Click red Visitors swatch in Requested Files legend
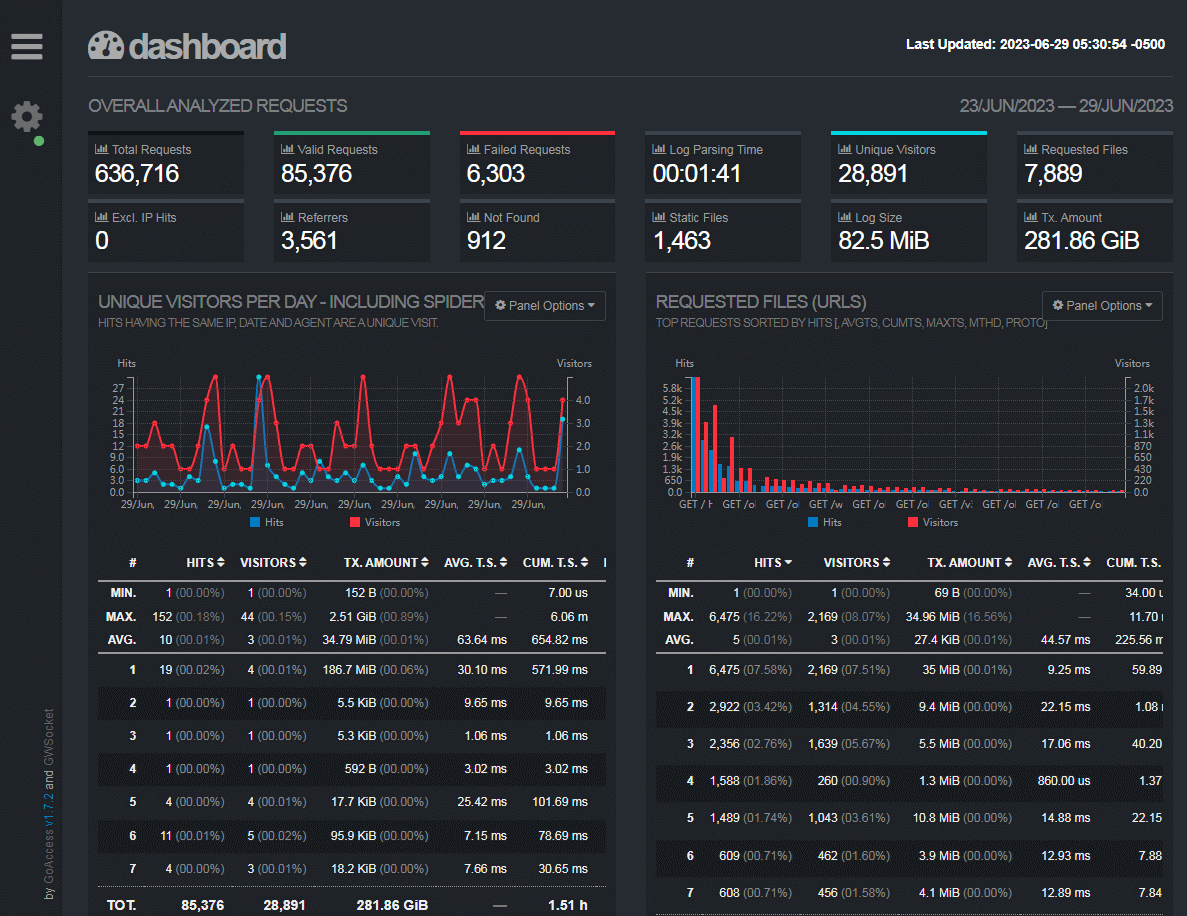Image resolution: width=1187 pixels, height=916 pixels. [x=914, y=522]
